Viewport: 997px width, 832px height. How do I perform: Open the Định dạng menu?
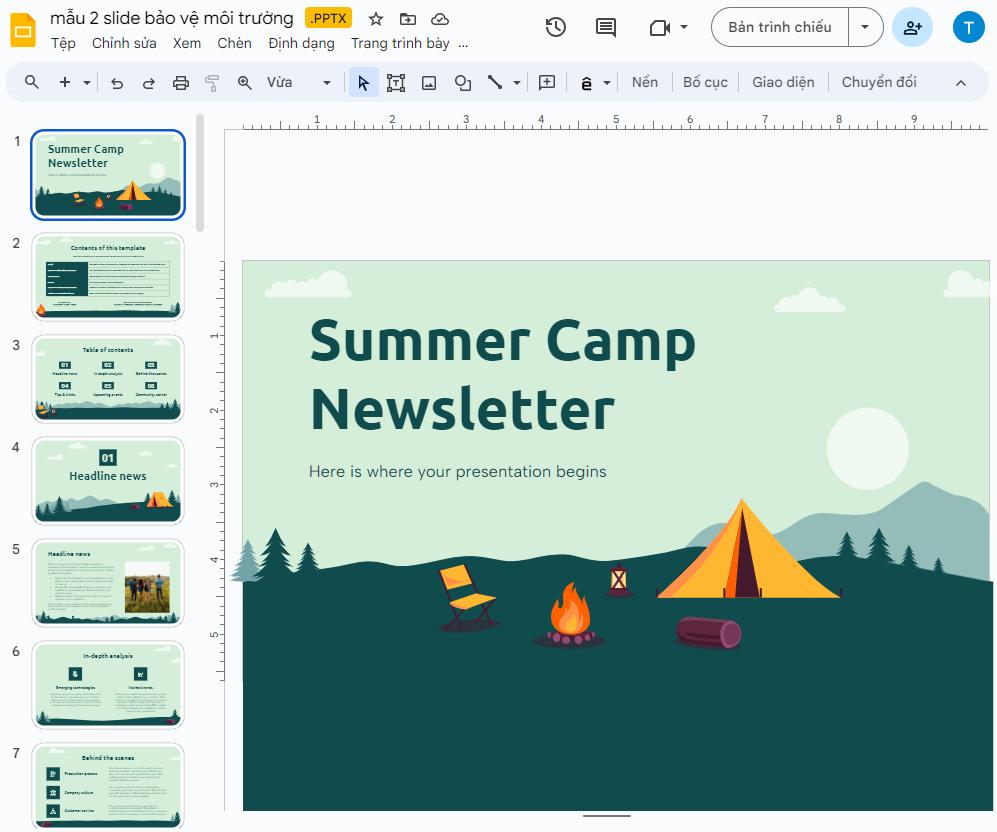coord(301,43)
